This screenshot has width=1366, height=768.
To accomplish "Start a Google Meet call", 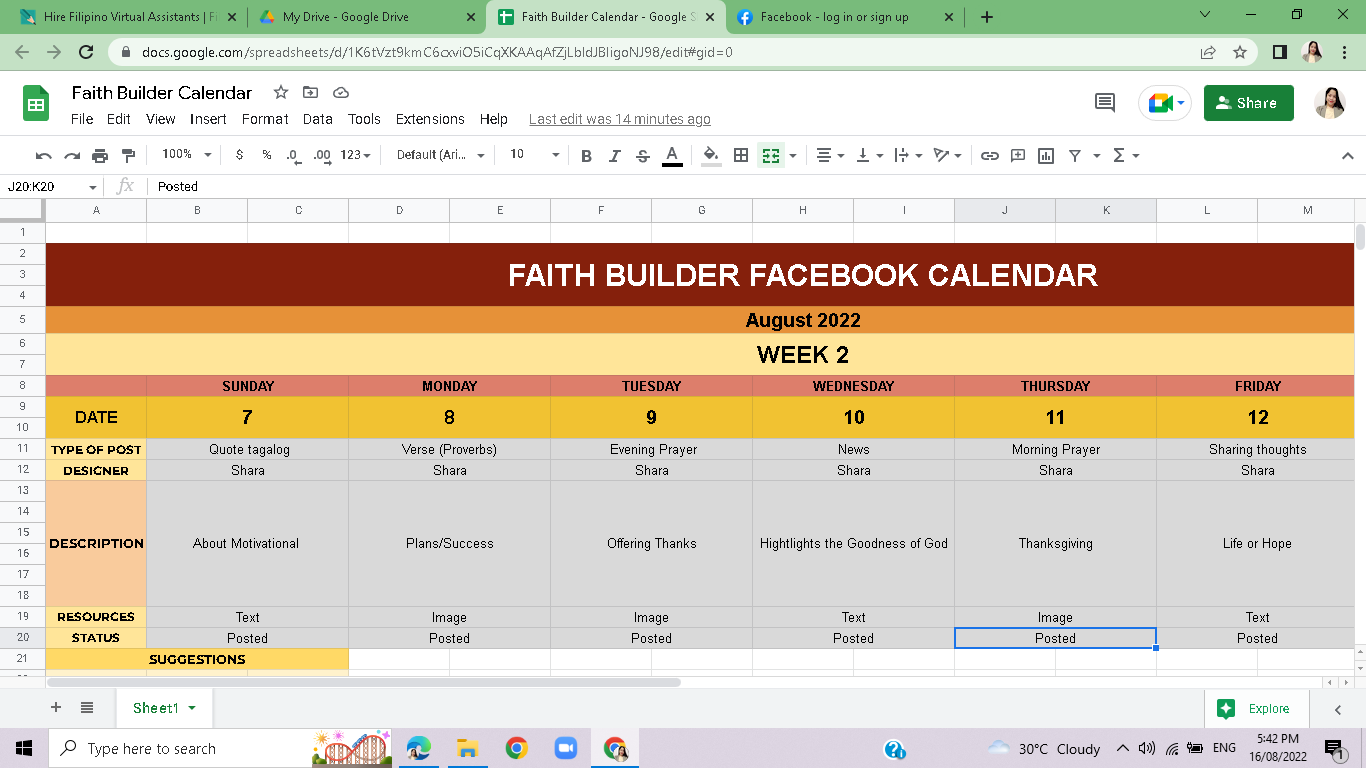I will pyautogui.click(x=1165, y=103).
